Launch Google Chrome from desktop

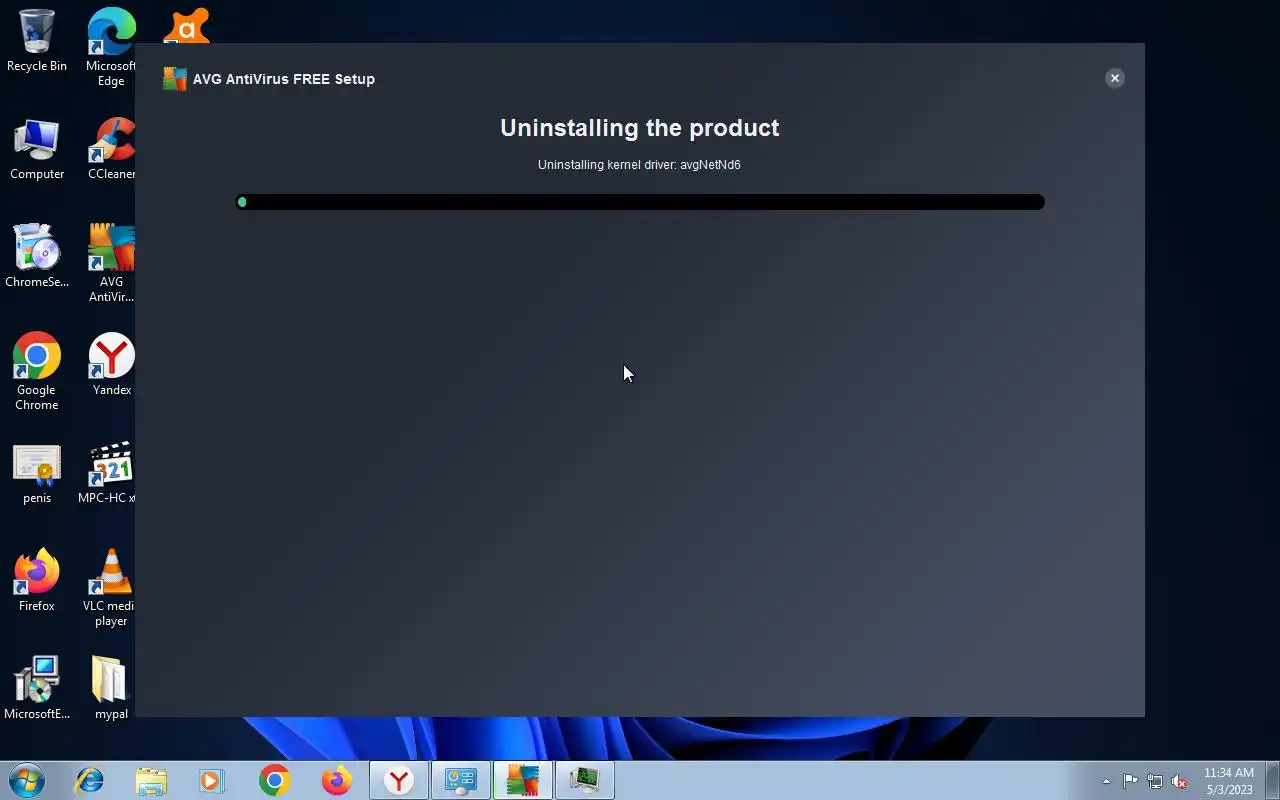[x=37, y=371]
